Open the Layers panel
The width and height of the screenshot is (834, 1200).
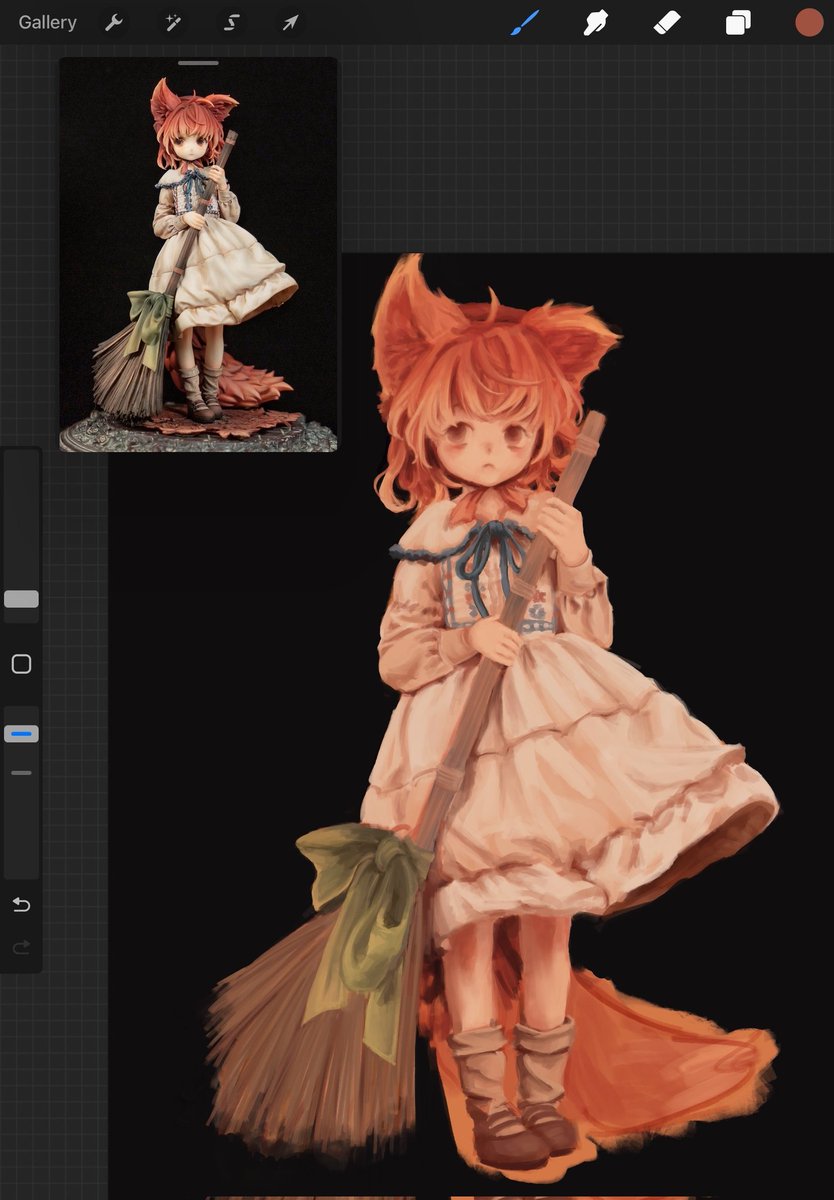point(738,22)
